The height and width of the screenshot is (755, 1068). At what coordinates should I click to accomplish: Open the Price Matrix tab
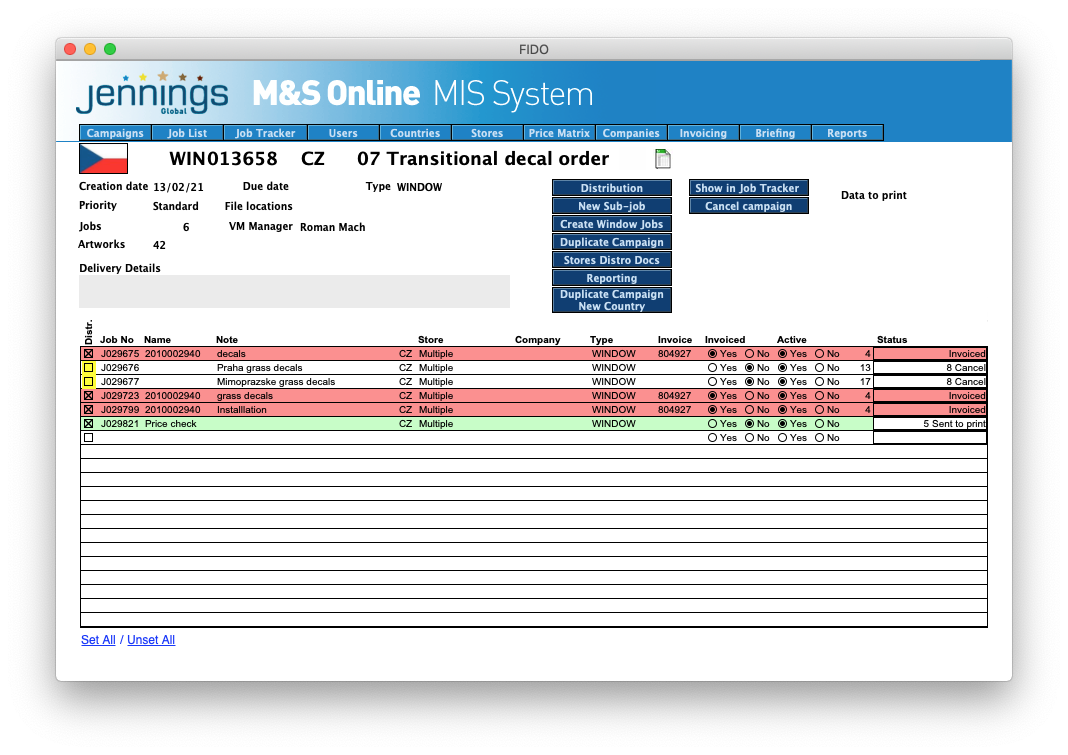558,132
